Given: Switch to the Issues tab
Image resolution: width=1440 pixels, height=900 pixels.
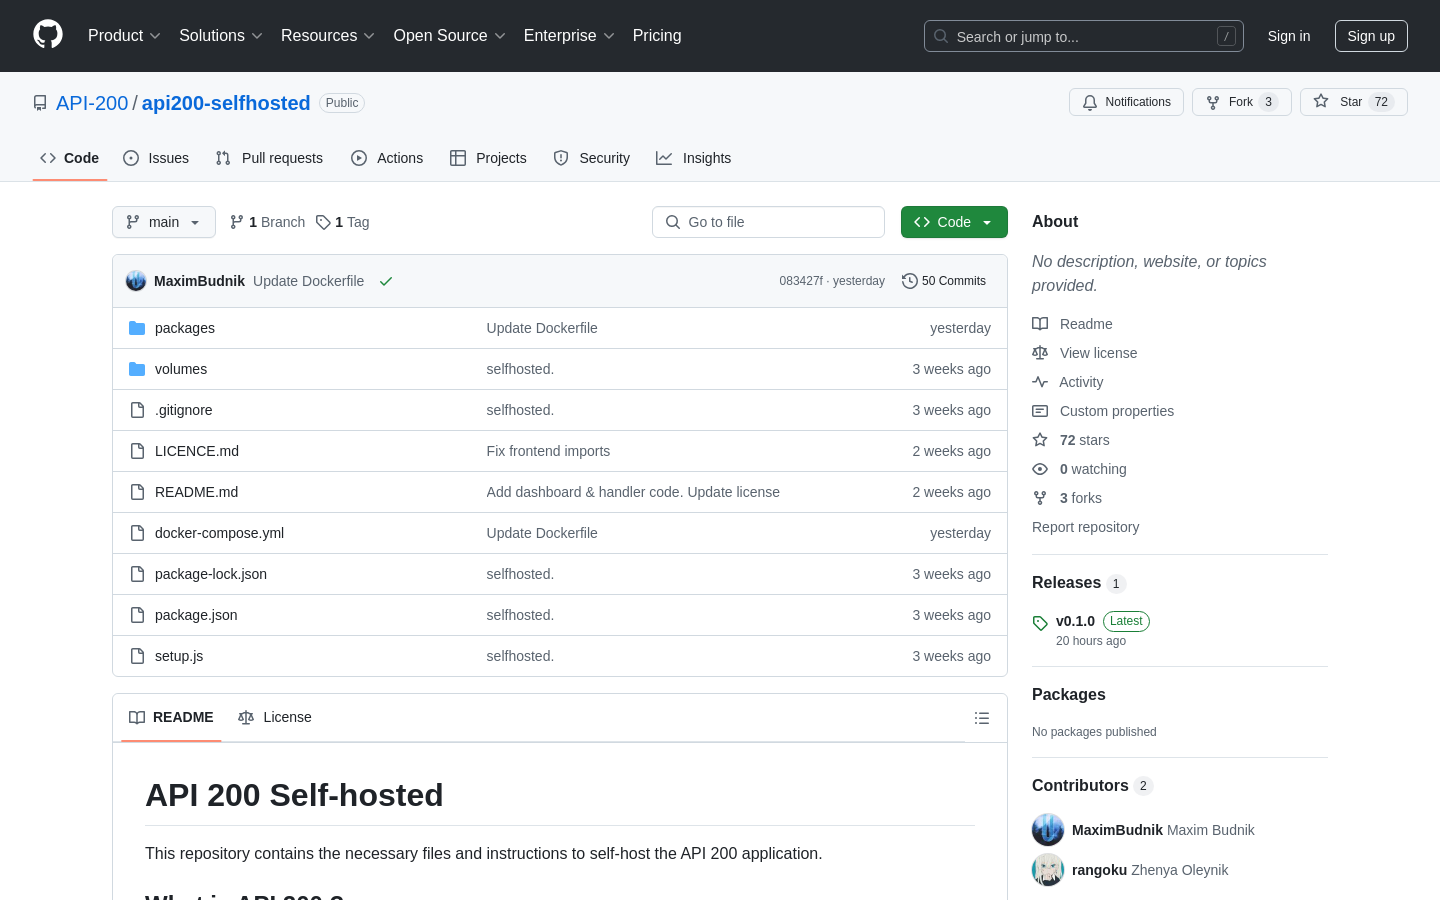Looking at the screenshot, I should click(x=156, y=158).
